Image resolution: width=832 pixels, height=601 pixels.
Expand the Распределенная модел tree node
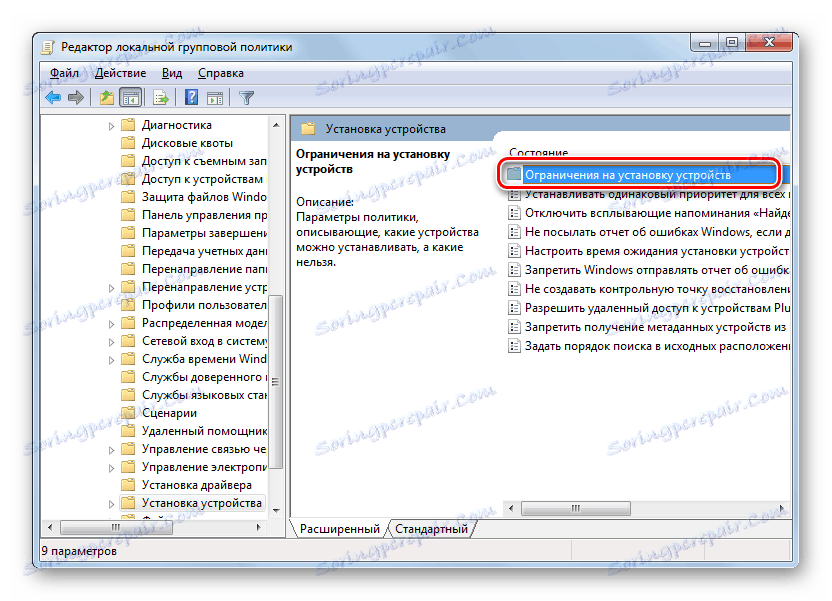pyautogui.click(x=111, y=324)
